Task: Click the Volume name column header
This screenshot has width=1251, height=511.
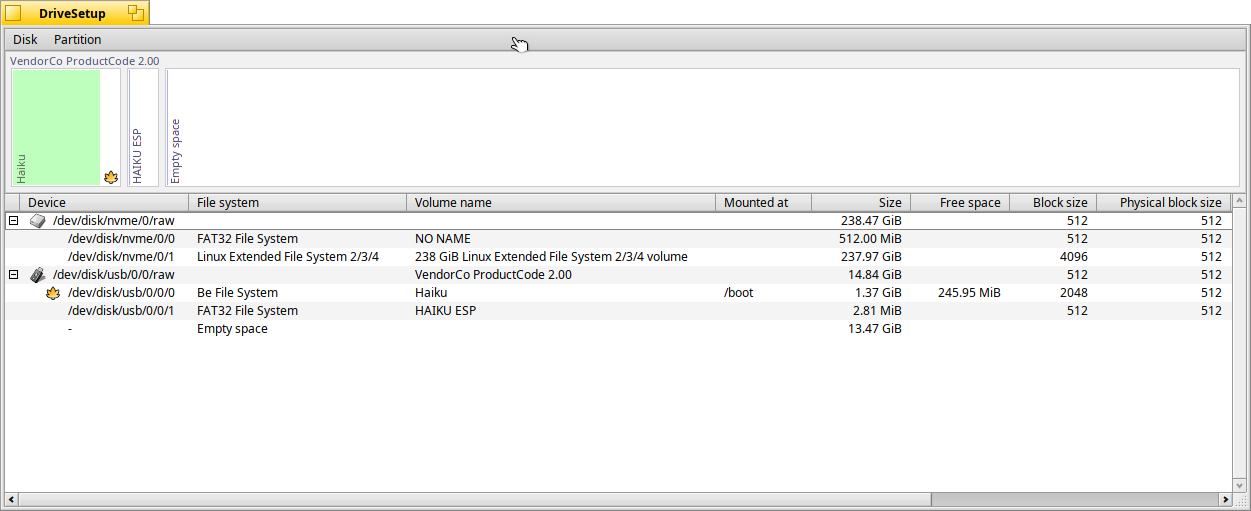Action: point(560,203)
